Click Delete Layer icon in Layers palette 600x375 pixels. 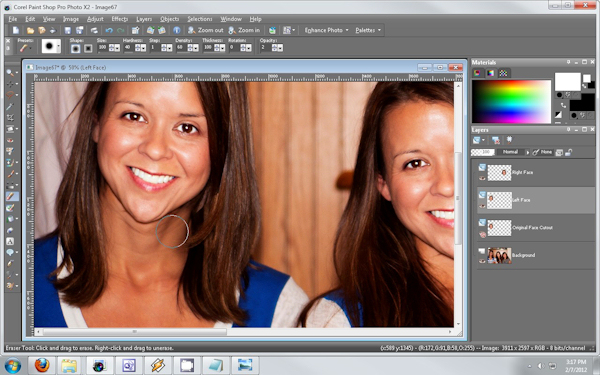coord(496,140)
